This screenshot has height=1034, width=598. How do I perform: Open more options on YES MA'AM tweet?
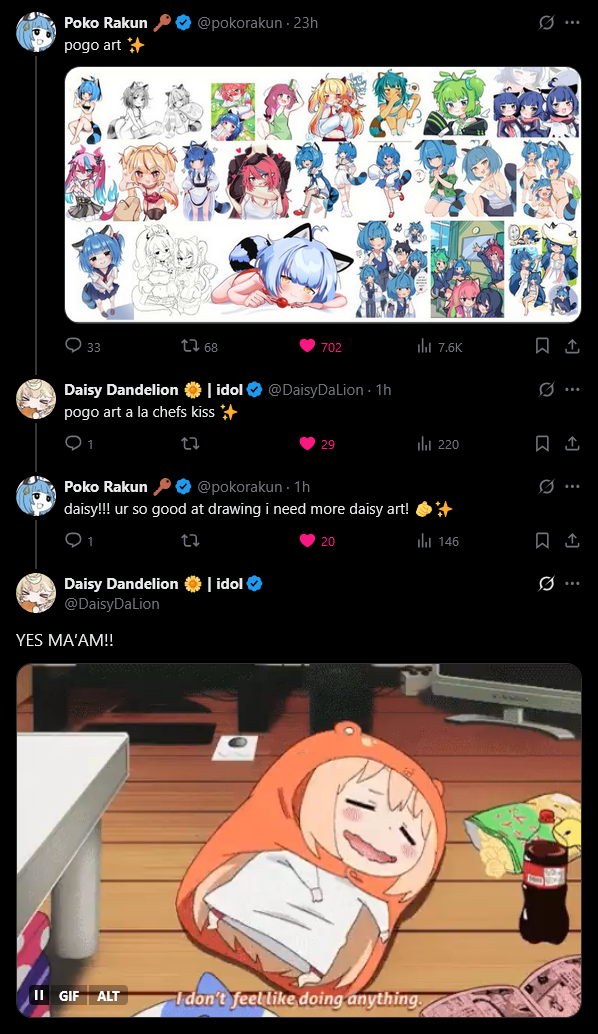click(572, 584)
